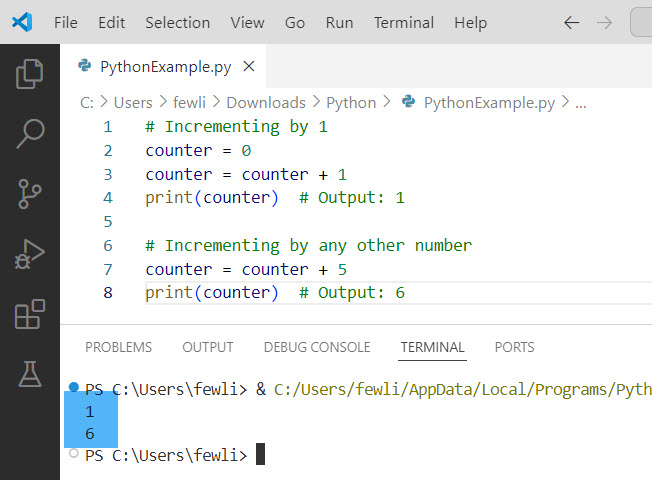The image size is (652, 480).
Task: Switch to the PORTS panel tab
Action: (x=514, y=347)
